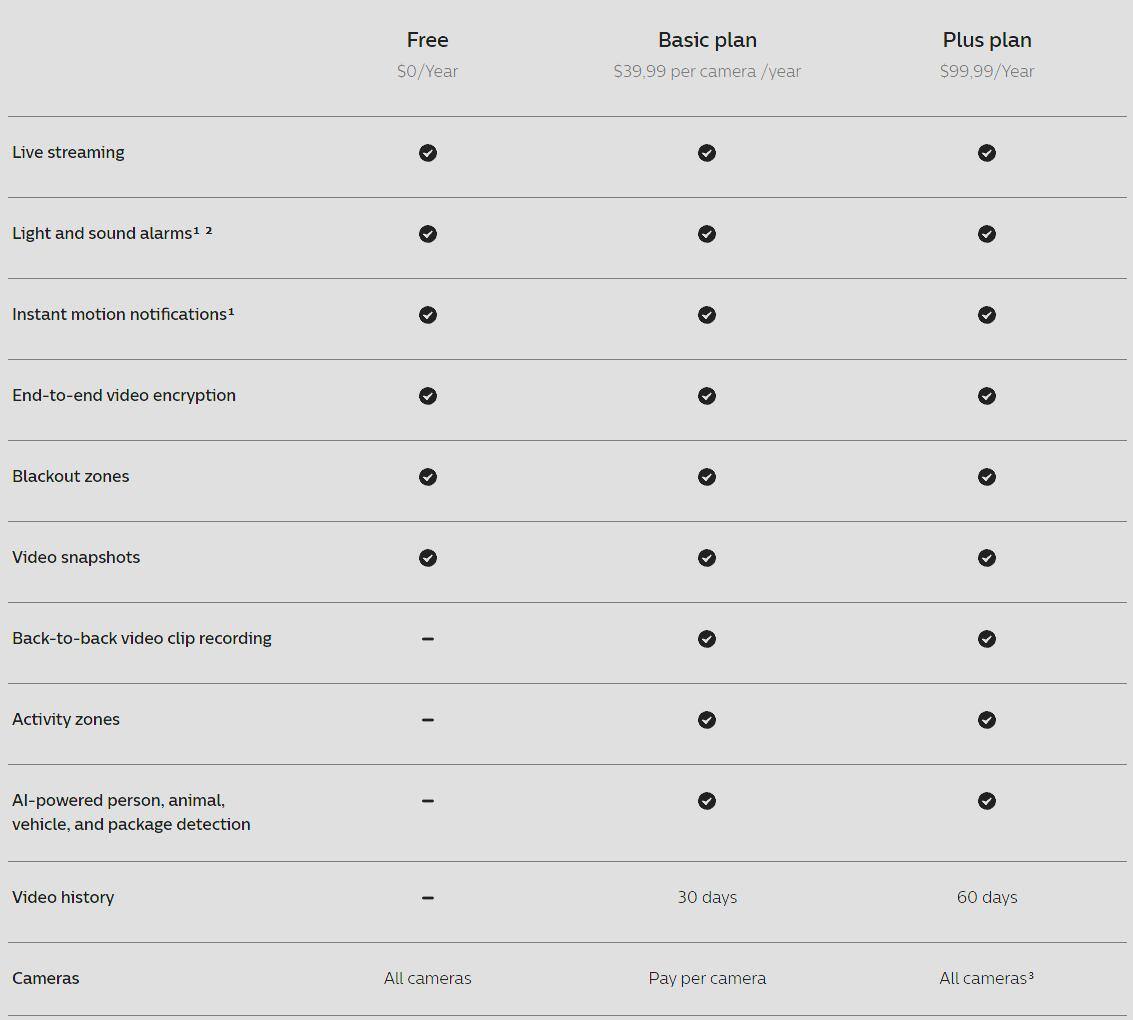
Task: Click End-to-end video encryption checkmark under Free
Action: pyautogui.click(x=427, y=396)
